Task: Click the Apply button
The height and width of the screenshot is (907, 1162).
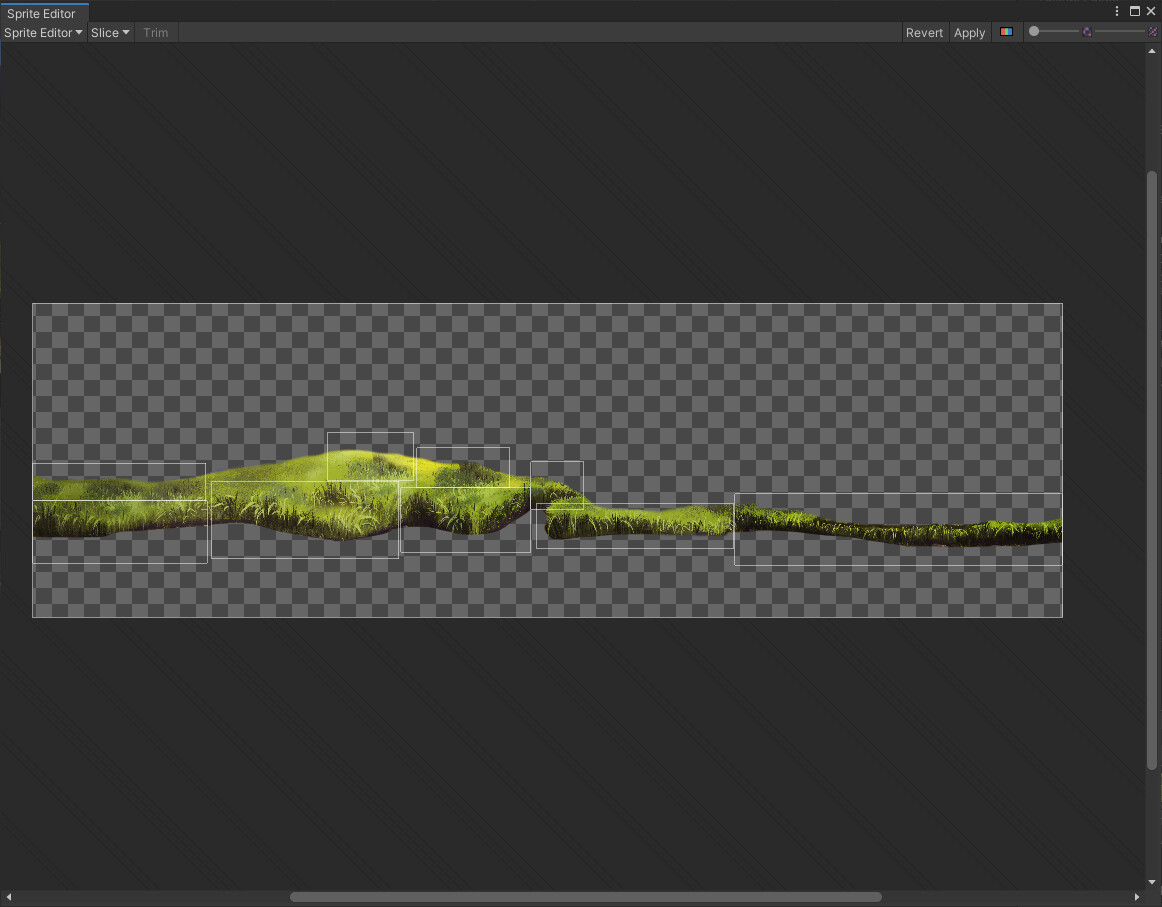Action: coord(968,32)
